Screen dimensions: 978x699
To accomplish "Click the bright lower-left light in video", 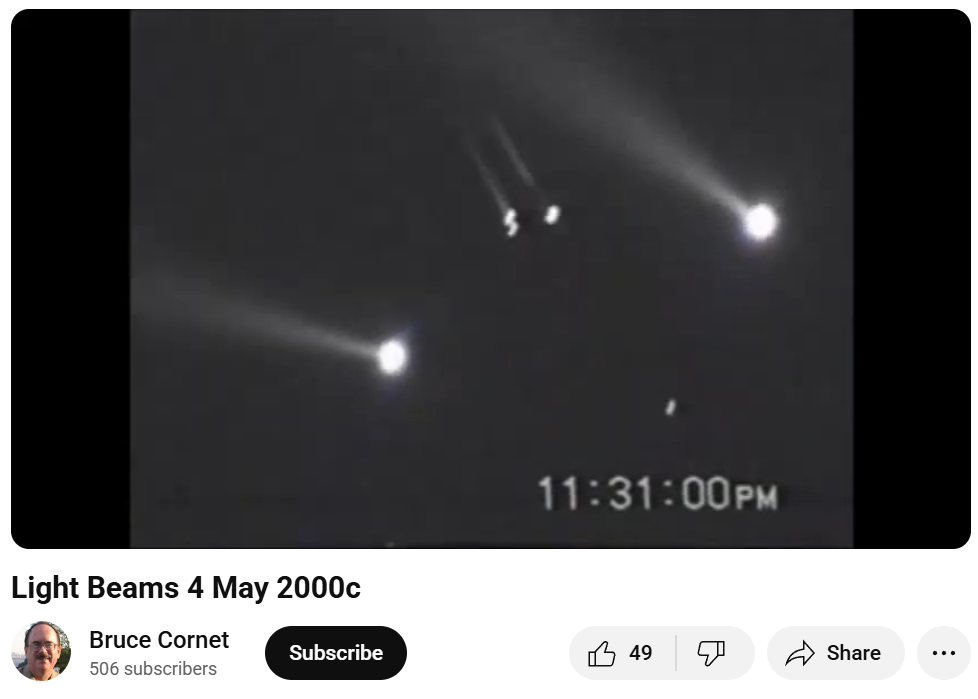I will pos(392,357).
